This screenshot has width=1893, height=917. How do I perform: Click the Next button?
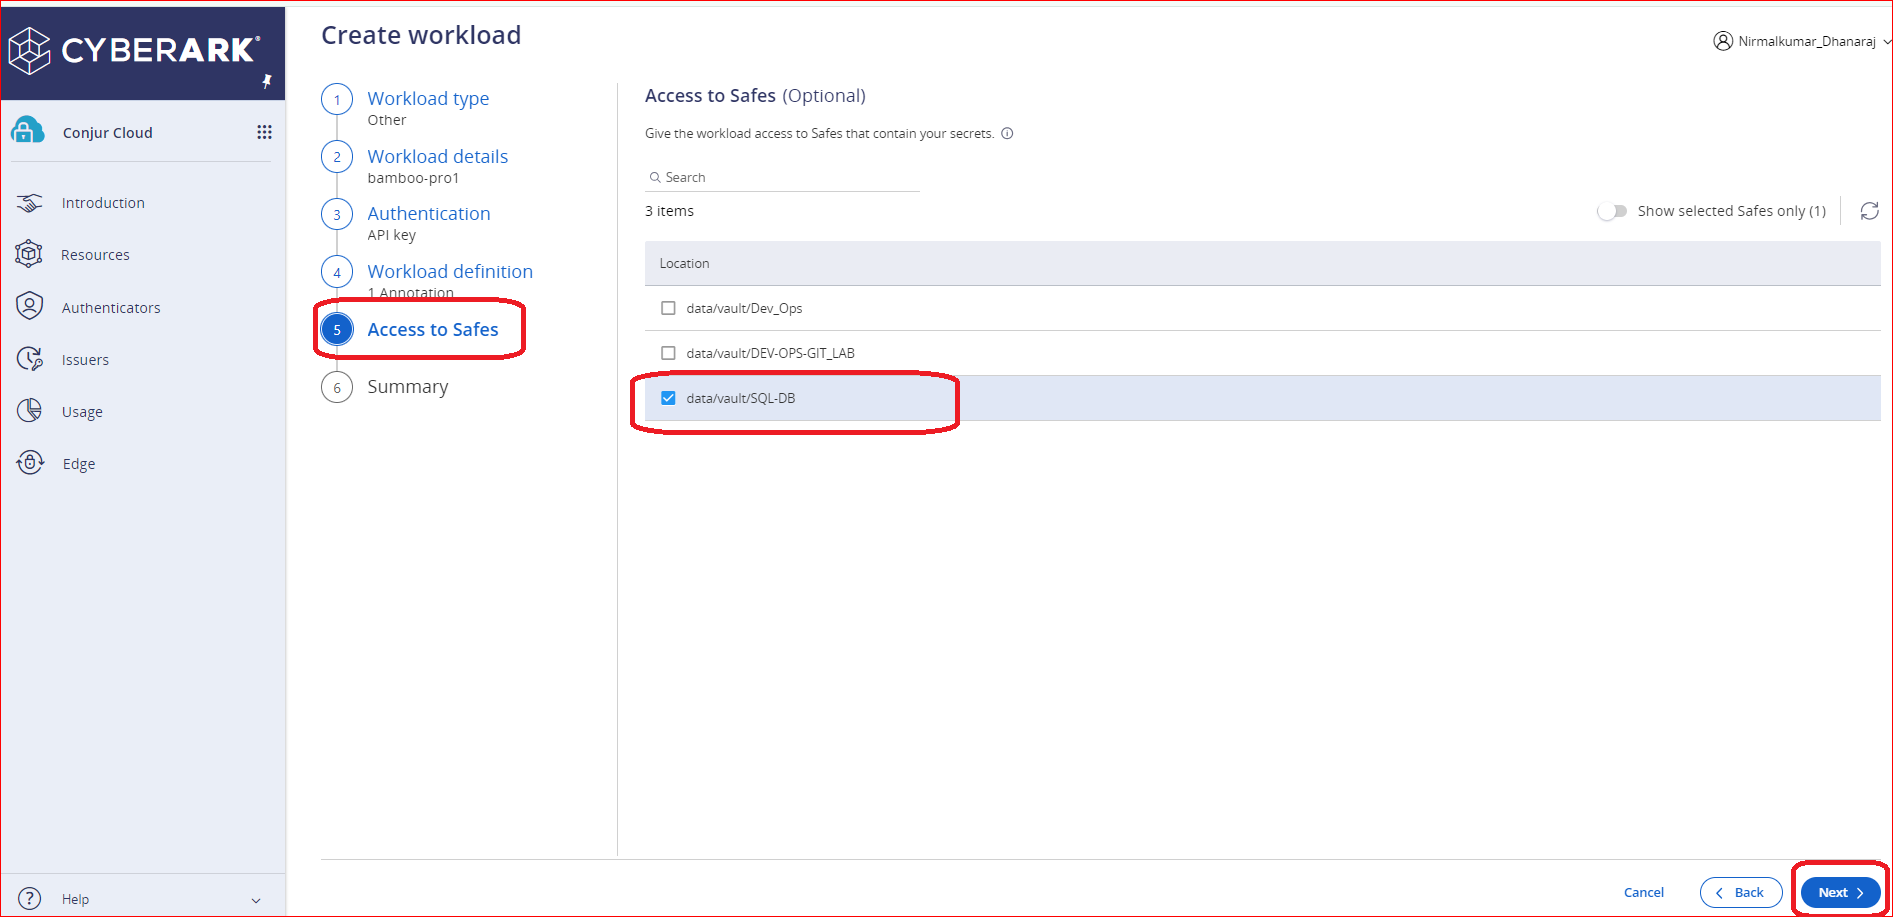[x=1840, y=892]
